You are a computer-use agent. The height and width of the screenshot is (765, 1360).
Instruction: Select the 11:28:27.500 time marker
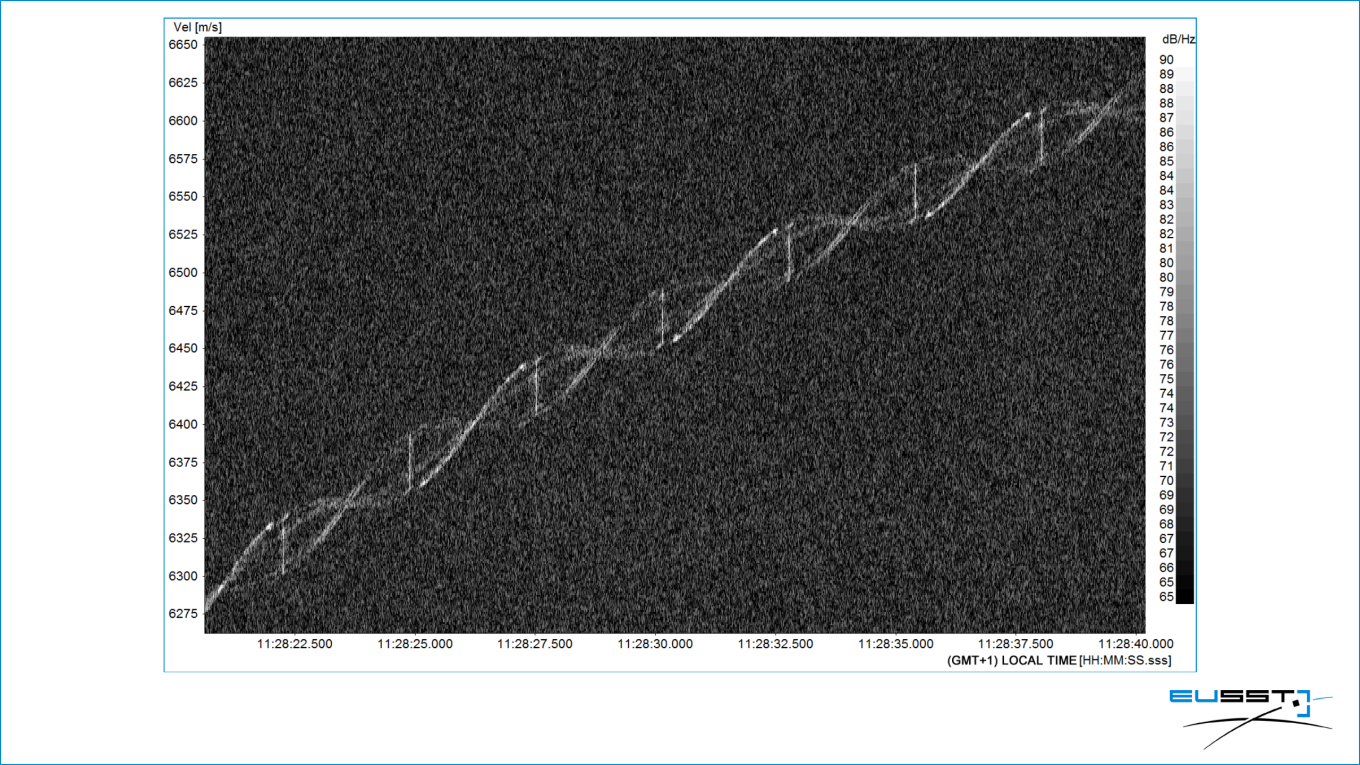pyautogui.click(x=535, y=644)
